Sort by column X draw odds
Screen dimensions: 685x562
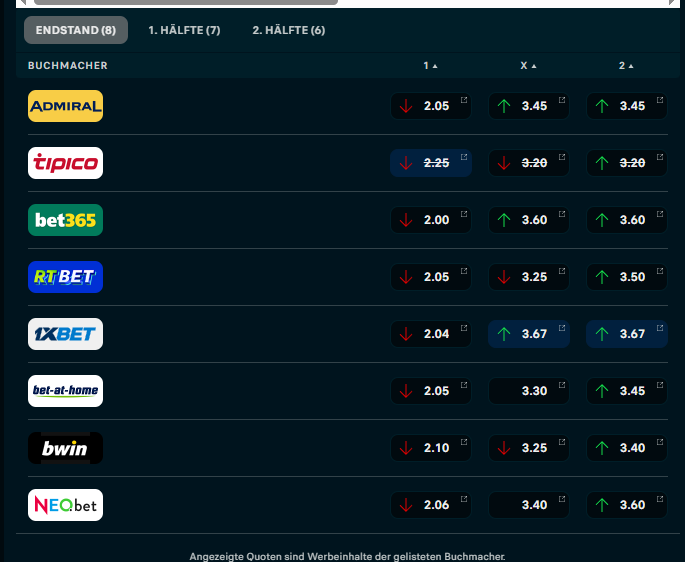(528, 66)
